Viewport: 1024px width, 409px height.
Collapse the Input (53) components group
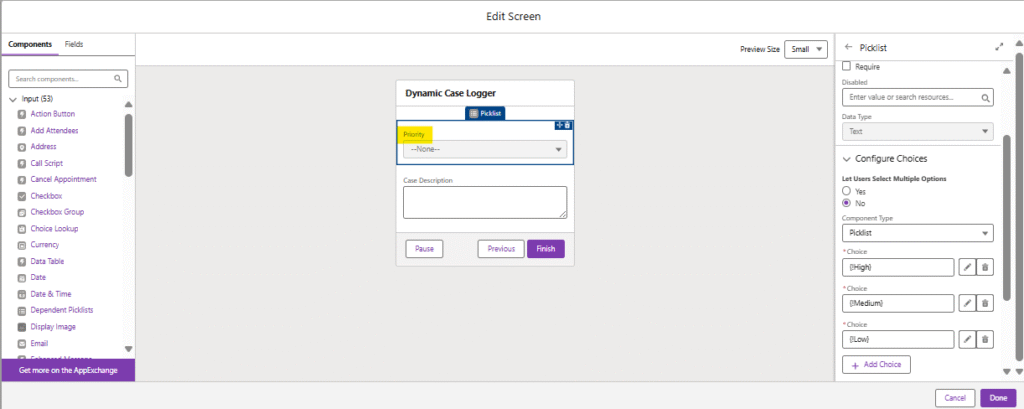[13, 99]
